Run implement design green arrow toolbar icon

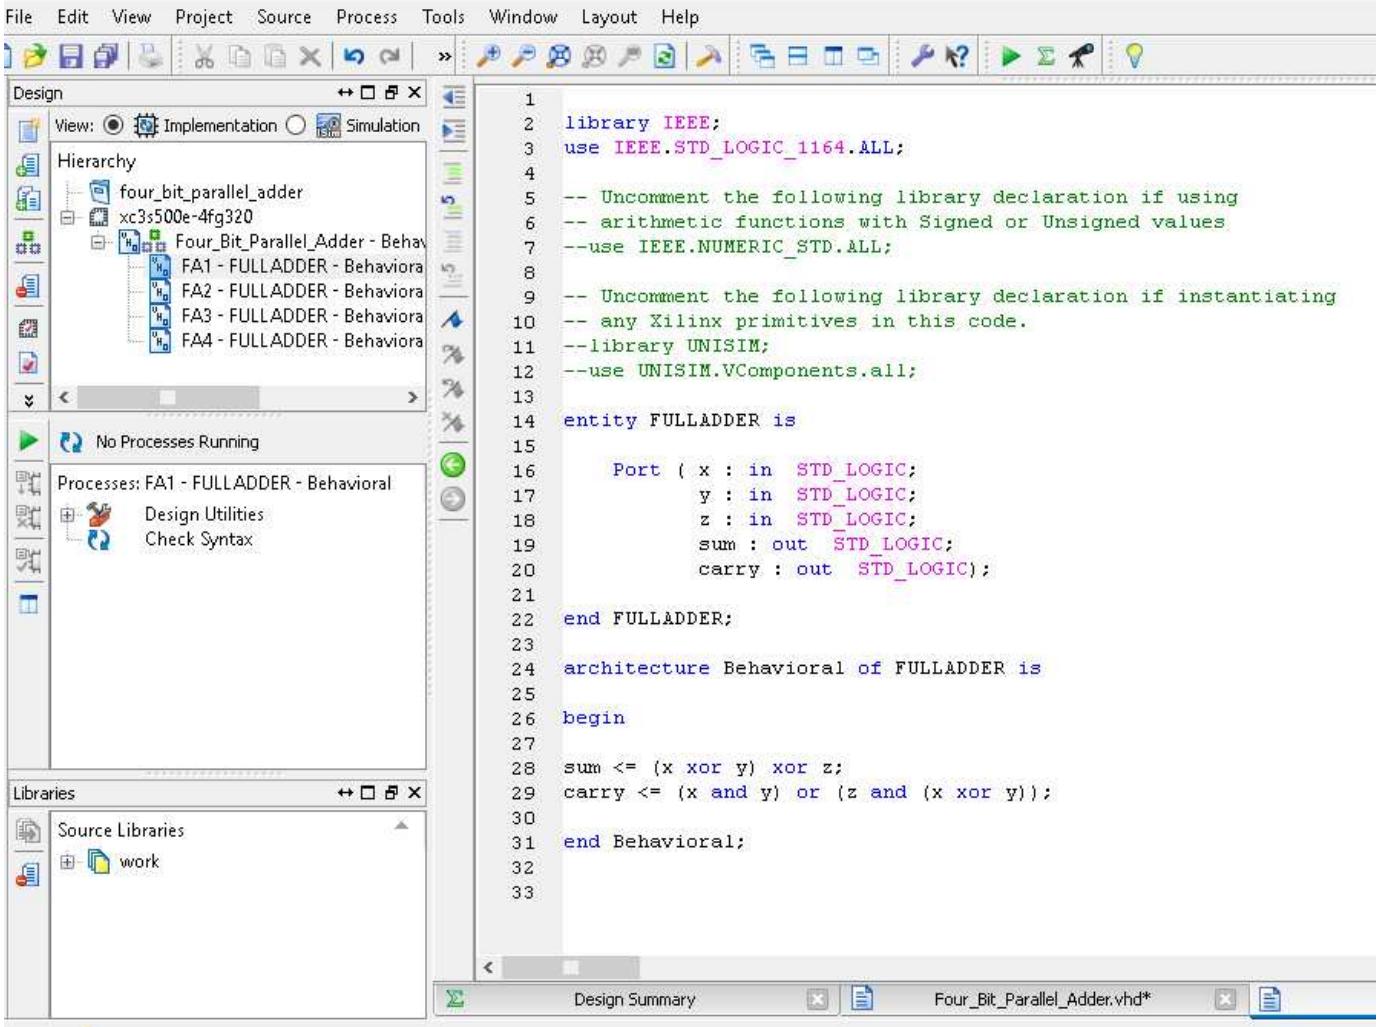[x=1011, y=57]
